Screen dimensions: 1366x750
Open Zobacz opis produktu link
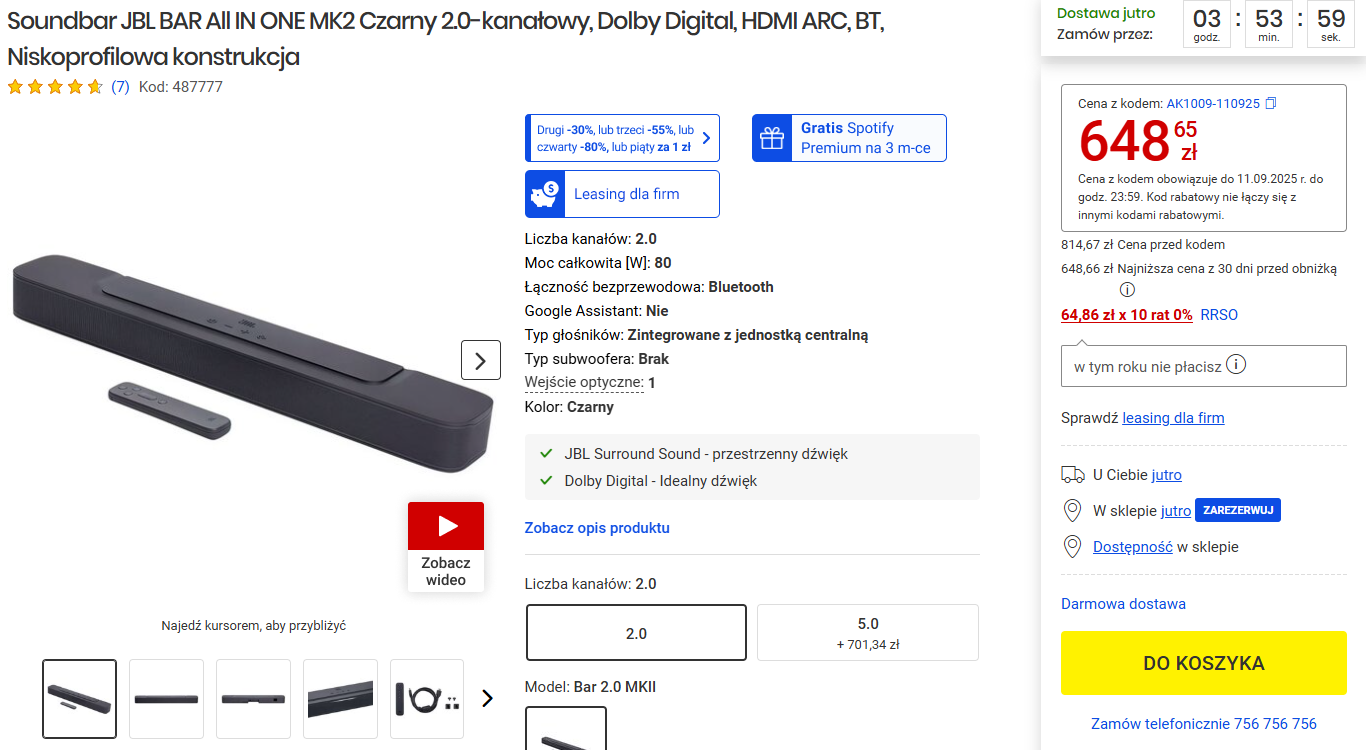[x=597, y=528]
